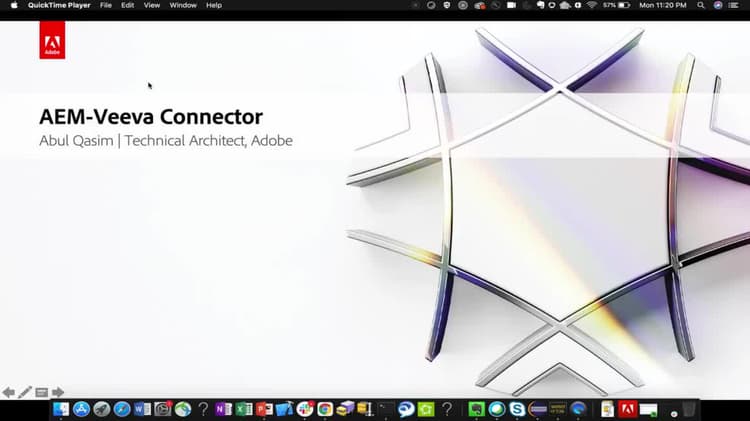The image size is (750, 421).
Task: Open the Trash in the Dock
Action: (689, 410)
